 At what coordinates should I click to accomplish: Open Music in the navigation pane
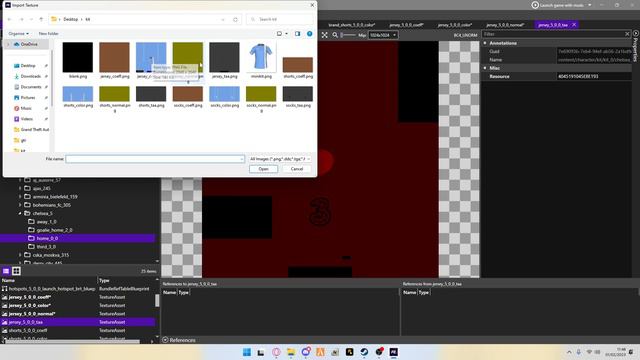pyautogui.click(x=25, y=108)
